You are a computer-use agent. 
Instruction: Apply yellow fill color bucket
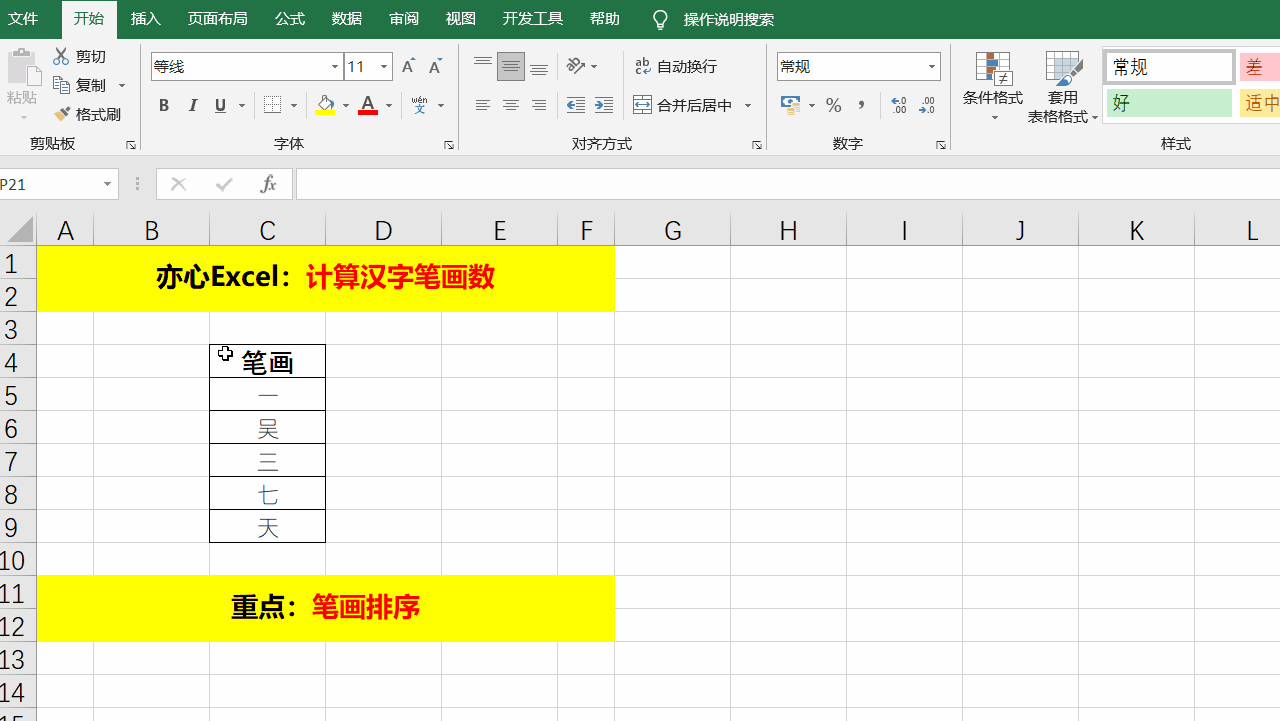pyautogui.click(x=325, y=106)
